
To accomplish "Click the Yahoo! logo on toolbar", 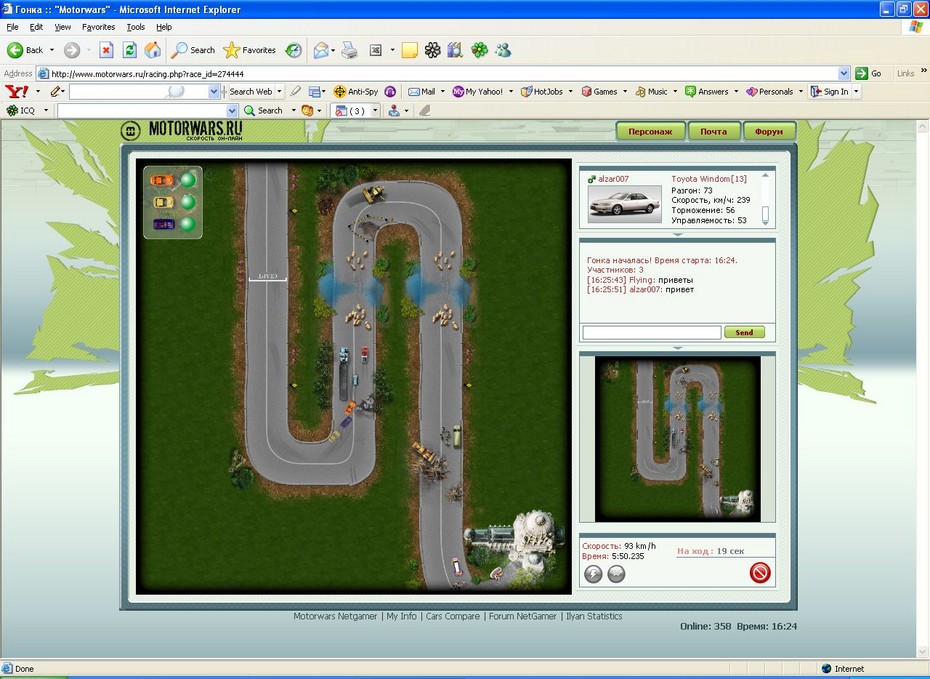I will coord(17,91).
